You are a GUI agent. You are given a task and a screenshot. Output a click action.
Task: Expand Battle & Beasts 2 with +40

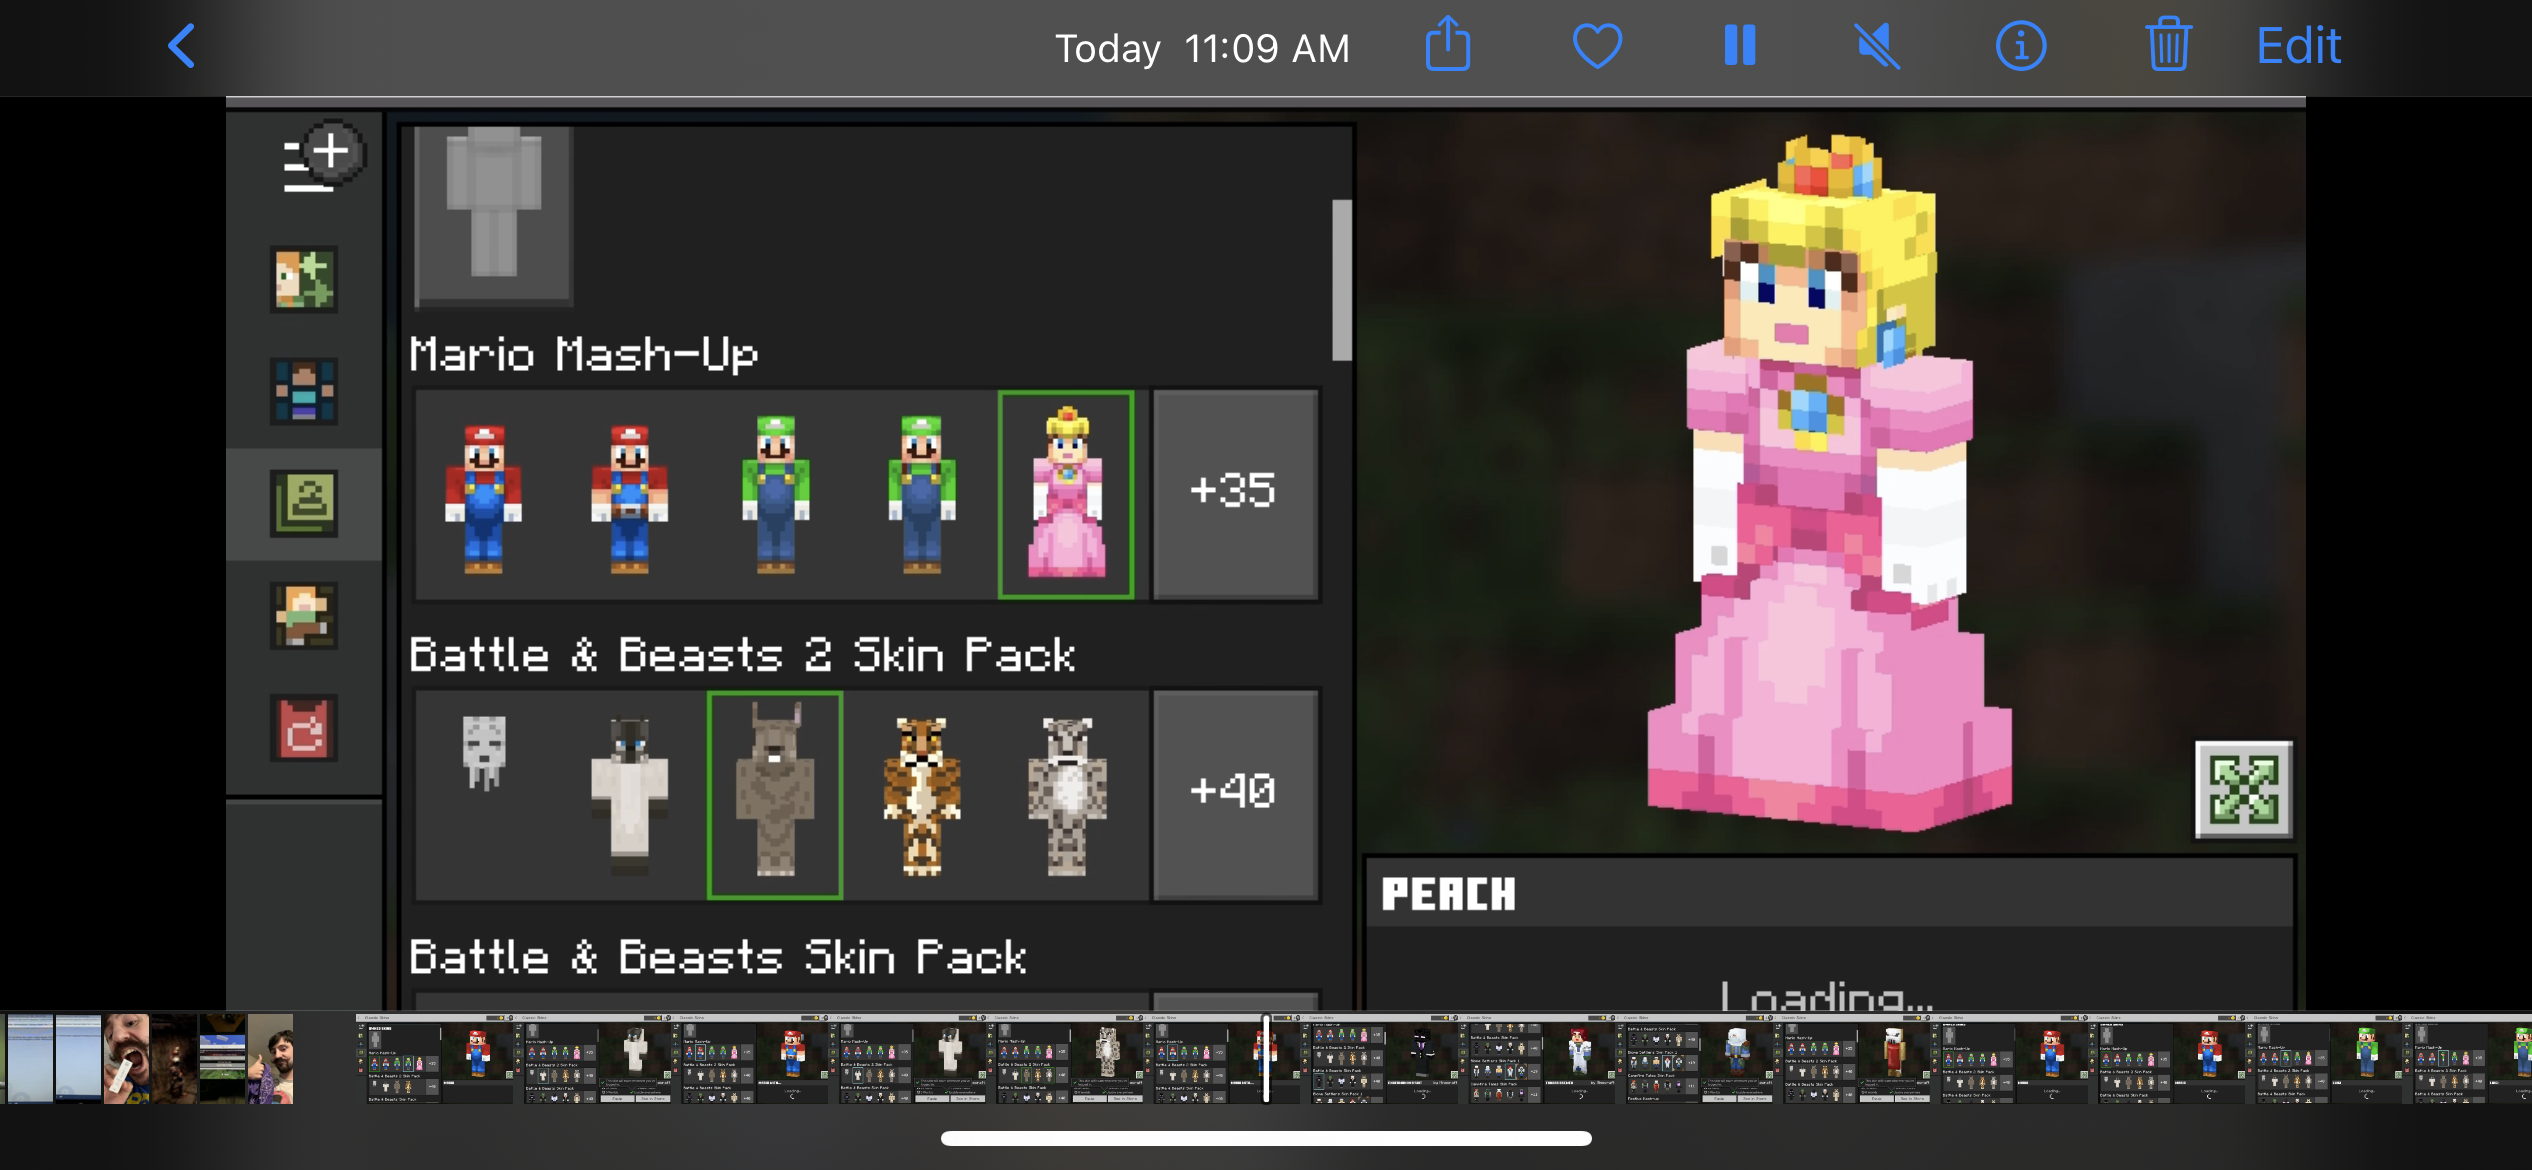[1234, 793]
